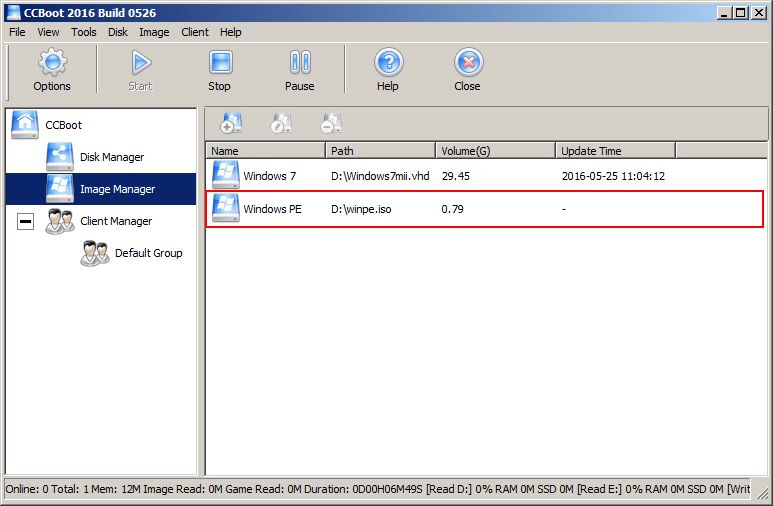Click the Image Manager windows-disk icon

60,189
